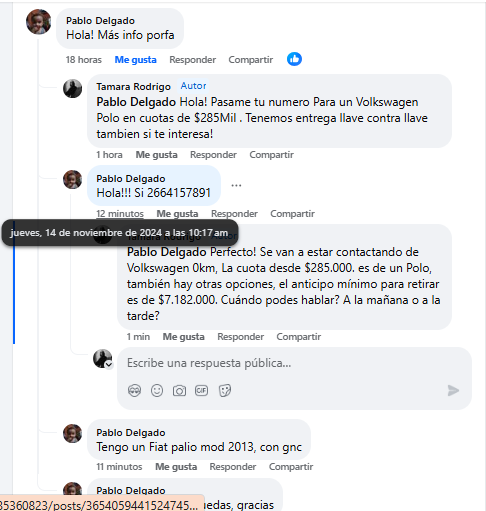Like Tamara's Volkswagen Polo reply

click(157, 155)
